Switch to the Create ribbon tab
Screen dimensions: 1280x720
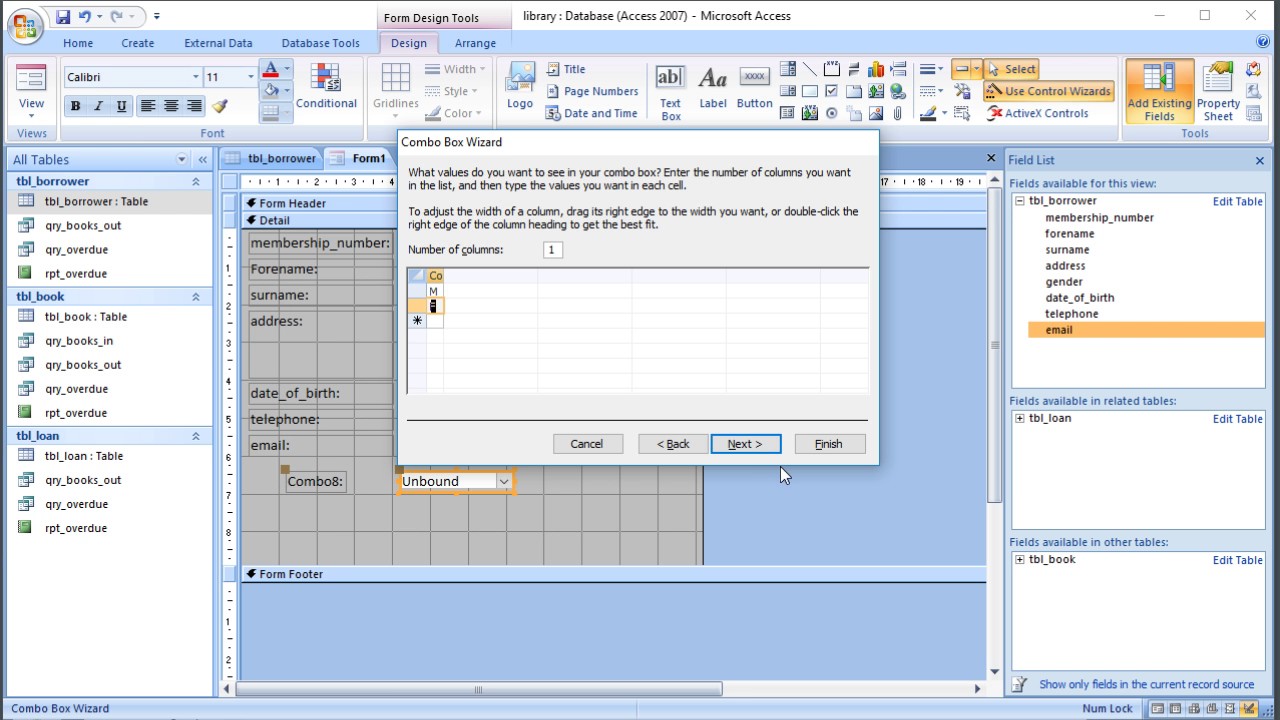pyautogui.click(x=138, y=43)
